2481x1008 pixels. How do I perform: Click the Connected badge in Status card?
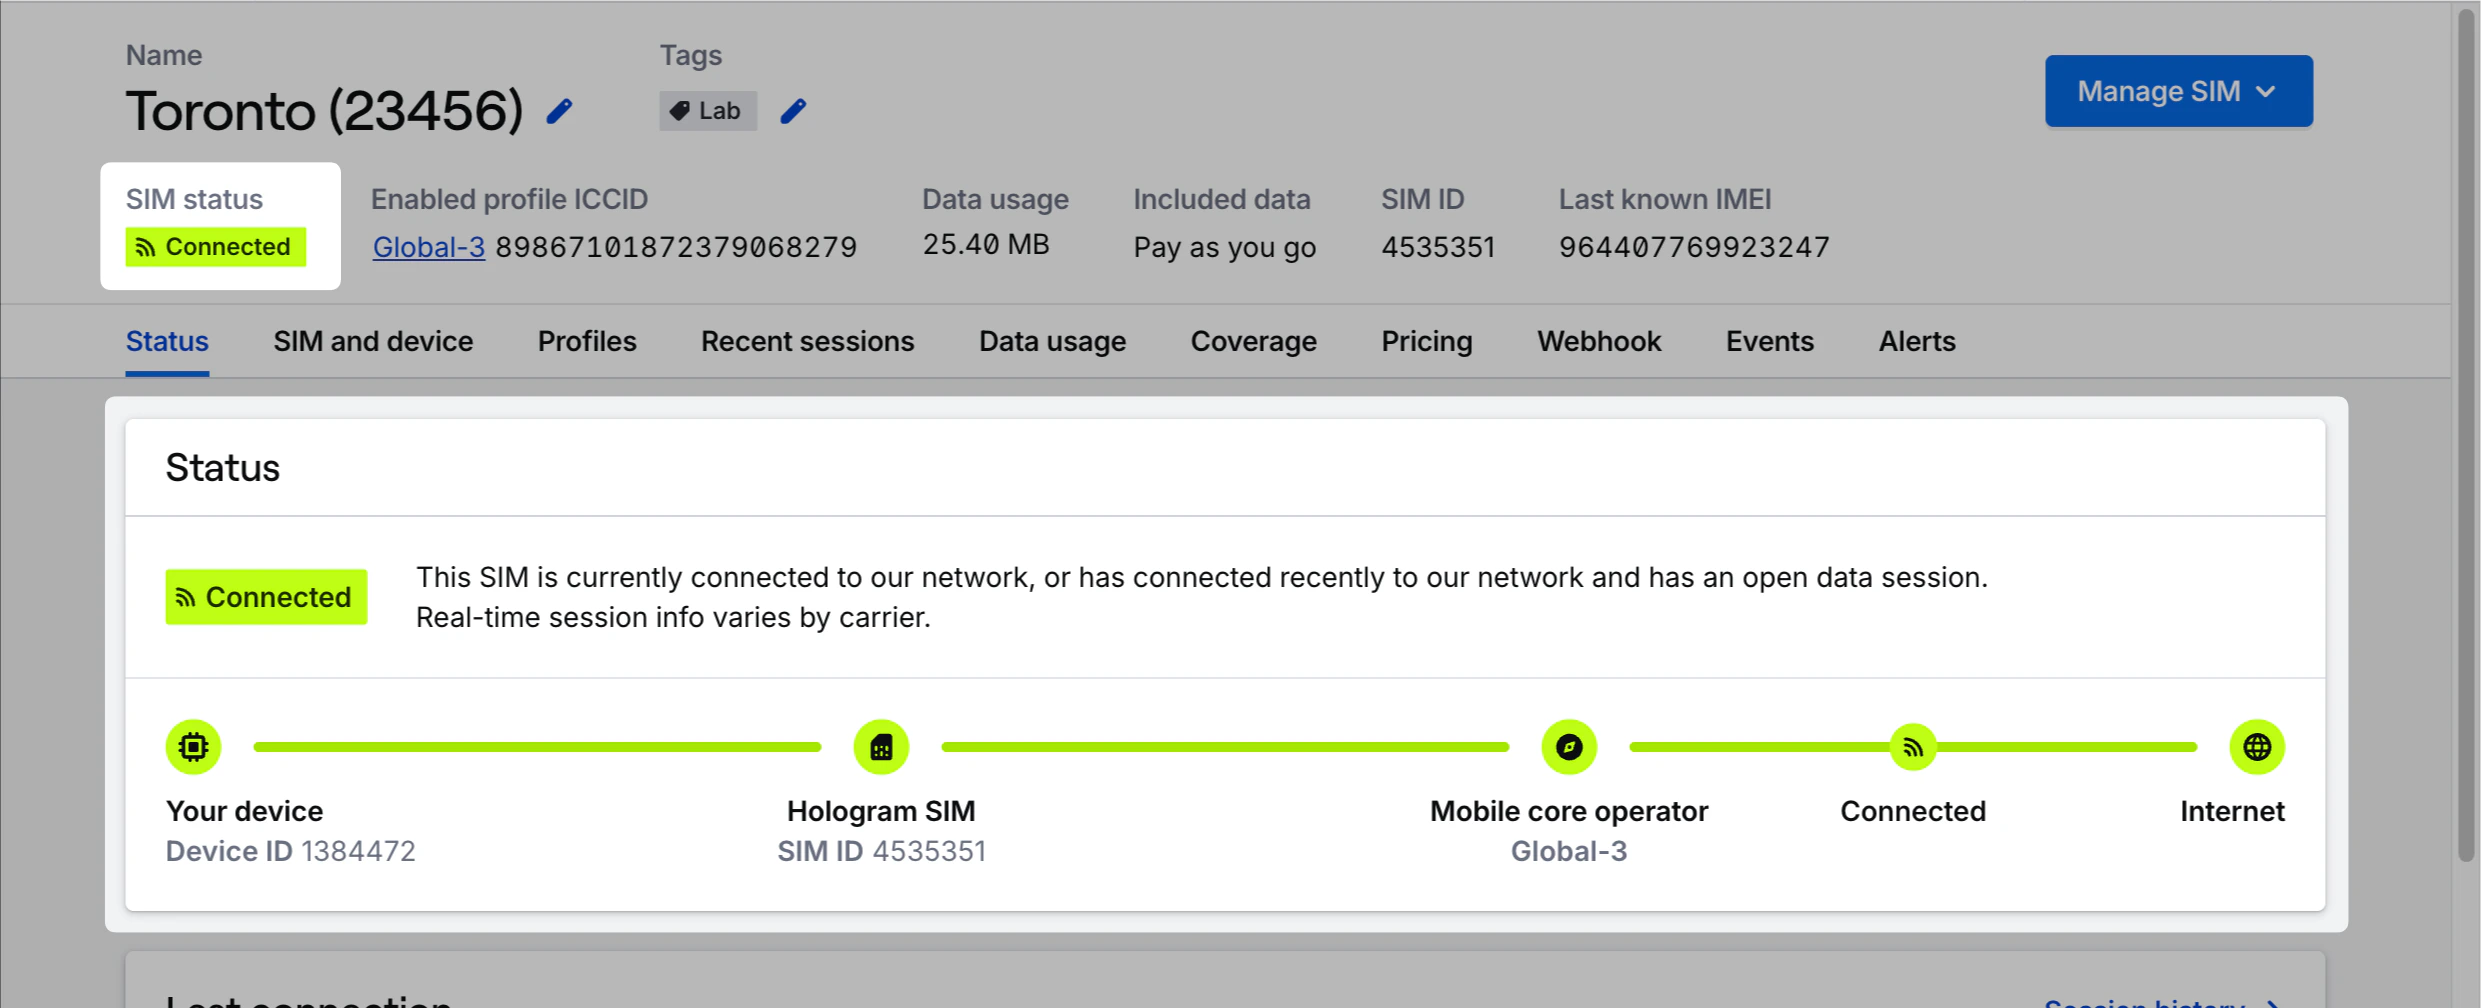[x=266, y=597]
